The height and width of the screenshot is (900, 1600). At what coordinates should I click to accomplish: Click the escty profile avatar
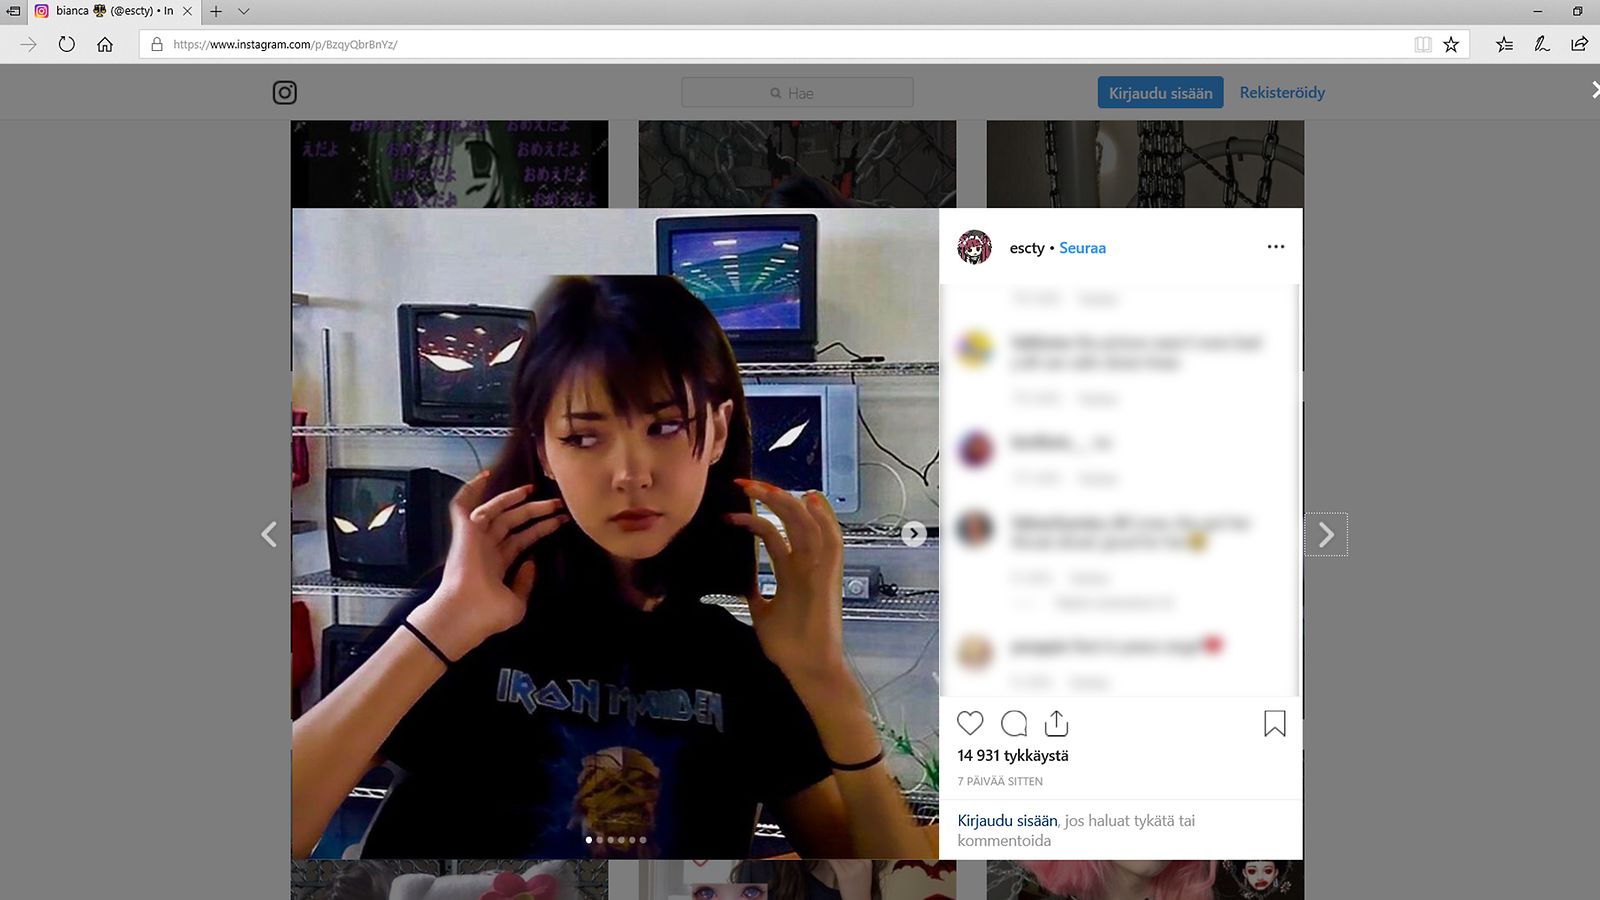point(974,247)
